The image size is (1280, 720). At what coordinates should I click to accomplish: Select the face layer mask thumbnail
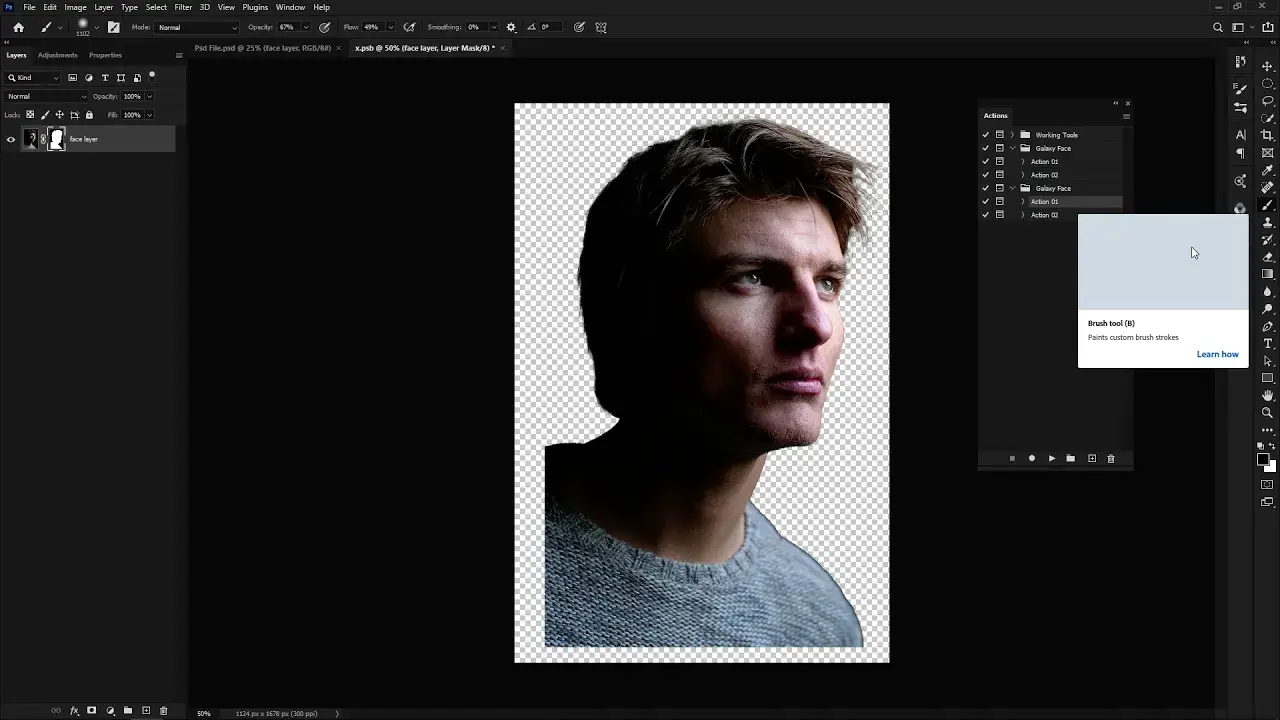click(56, 139)
